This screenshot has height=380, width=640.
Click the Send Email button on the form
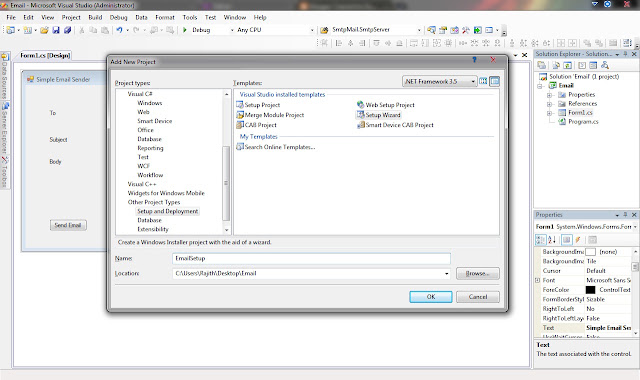[68, 225]
